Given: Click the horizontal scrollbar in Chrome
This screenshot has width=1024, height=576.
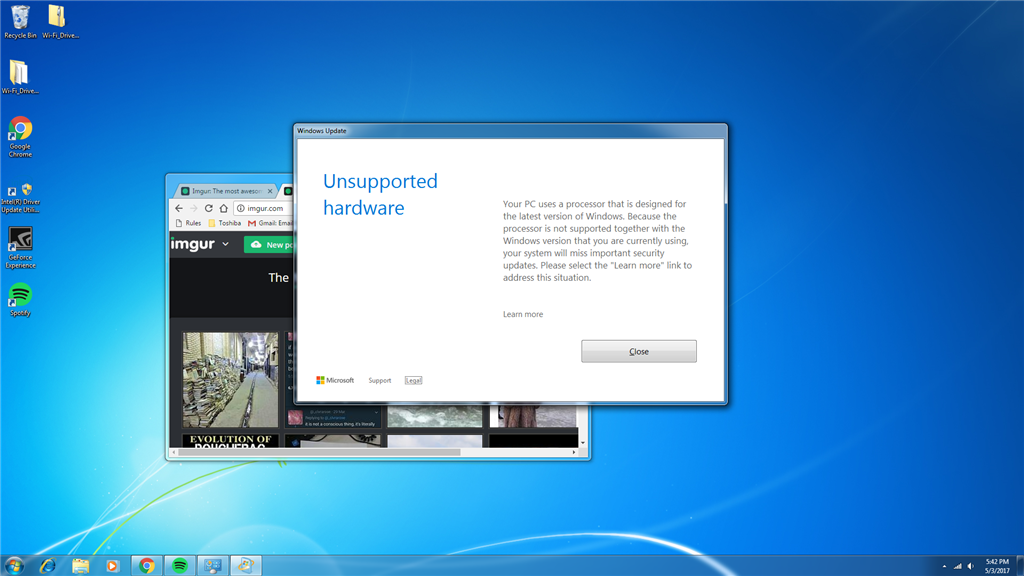Looking at the screenshot, I should point(319,452).
